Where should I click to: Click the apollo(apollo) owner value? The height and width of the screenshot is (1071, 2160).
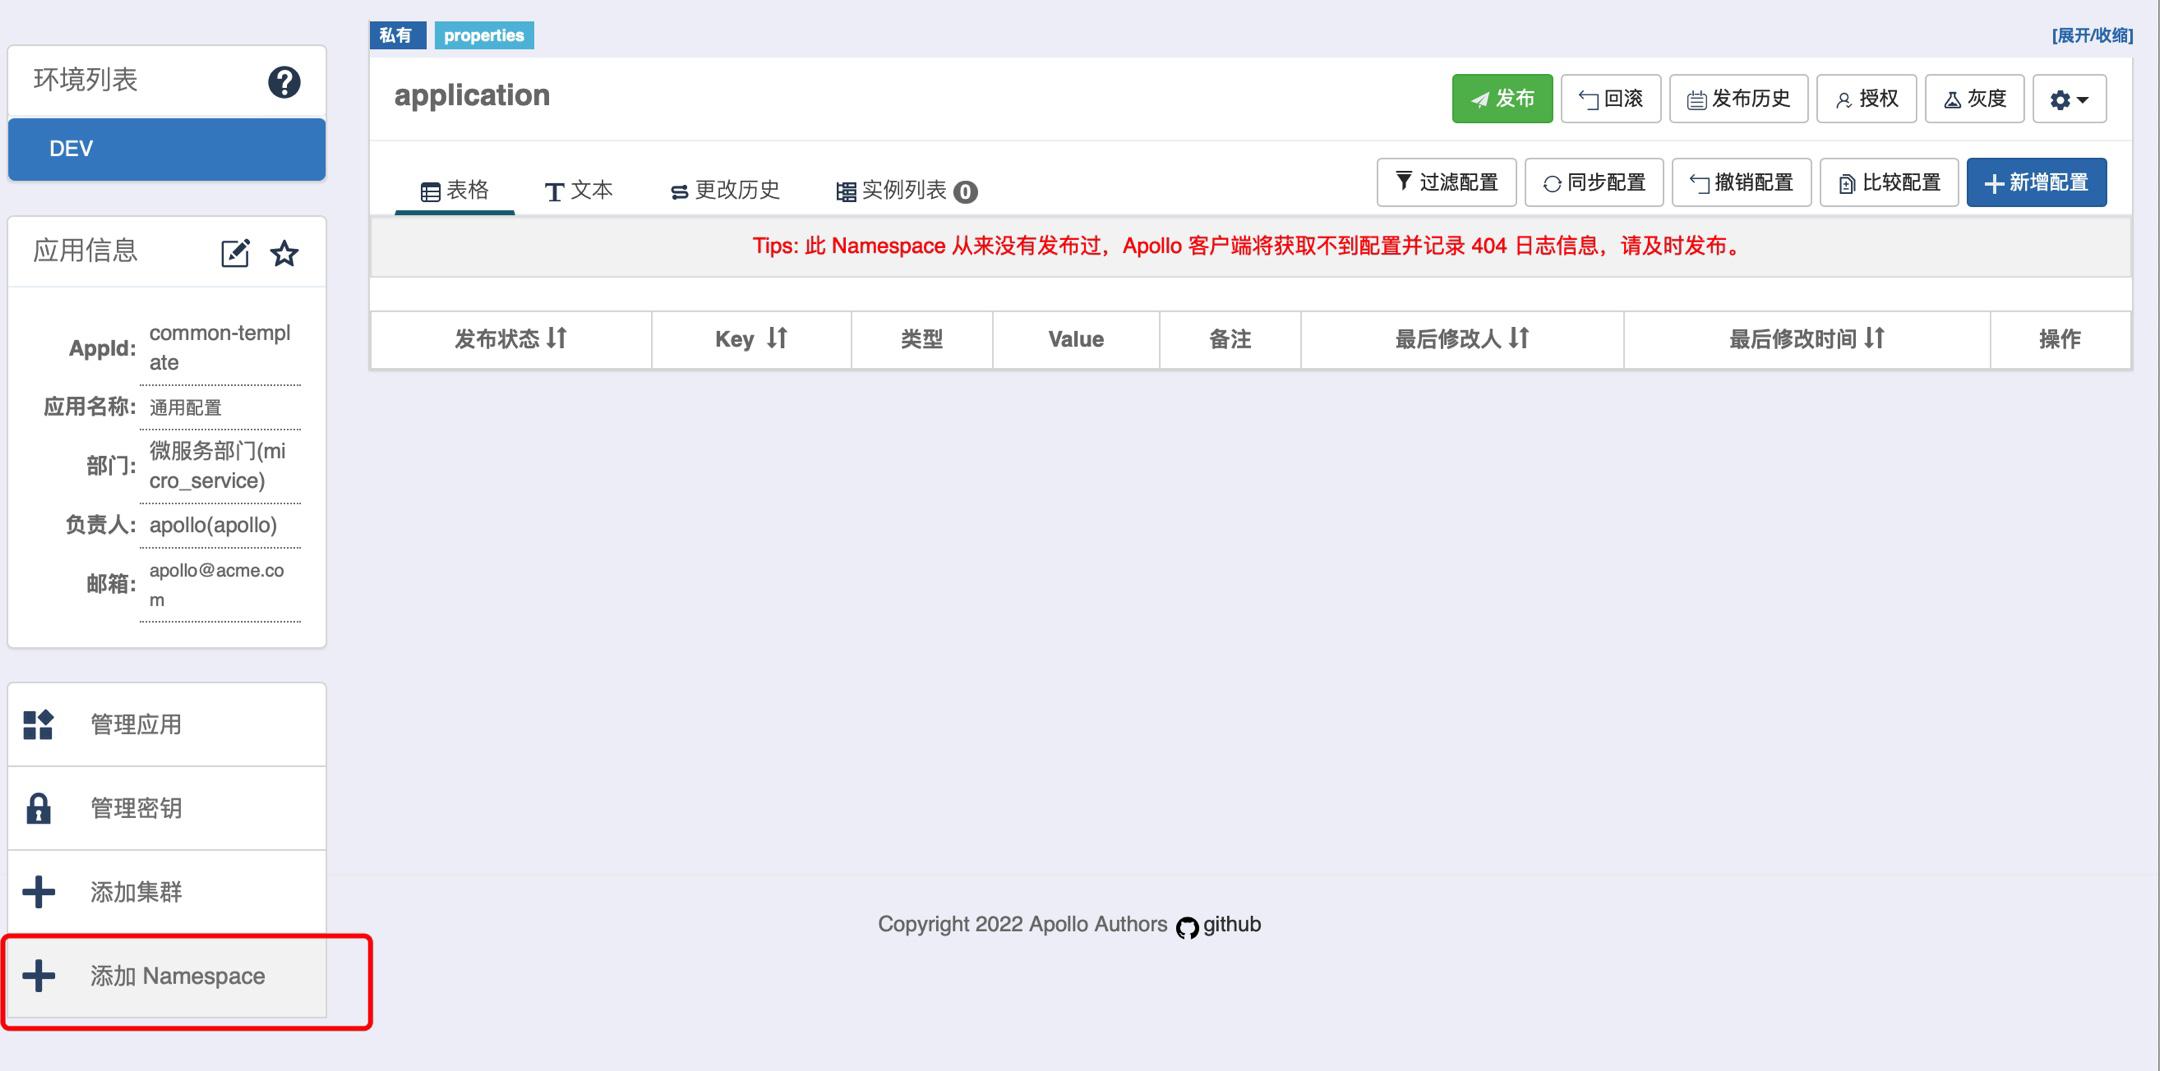point(213,525)
